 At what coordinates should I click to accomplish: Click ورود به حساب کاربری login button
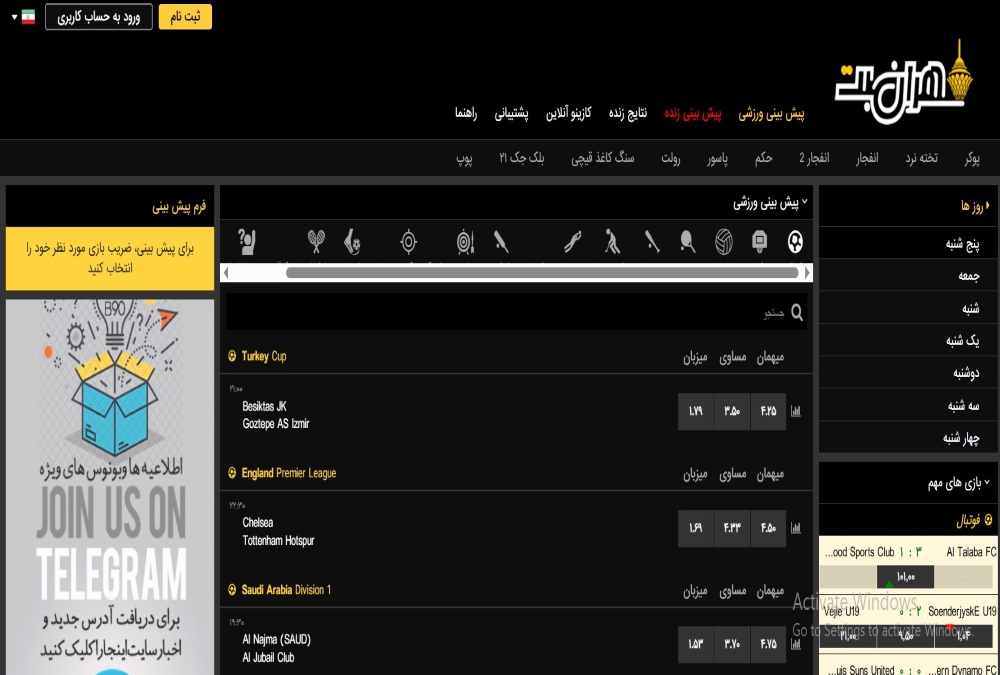(99, 17)
